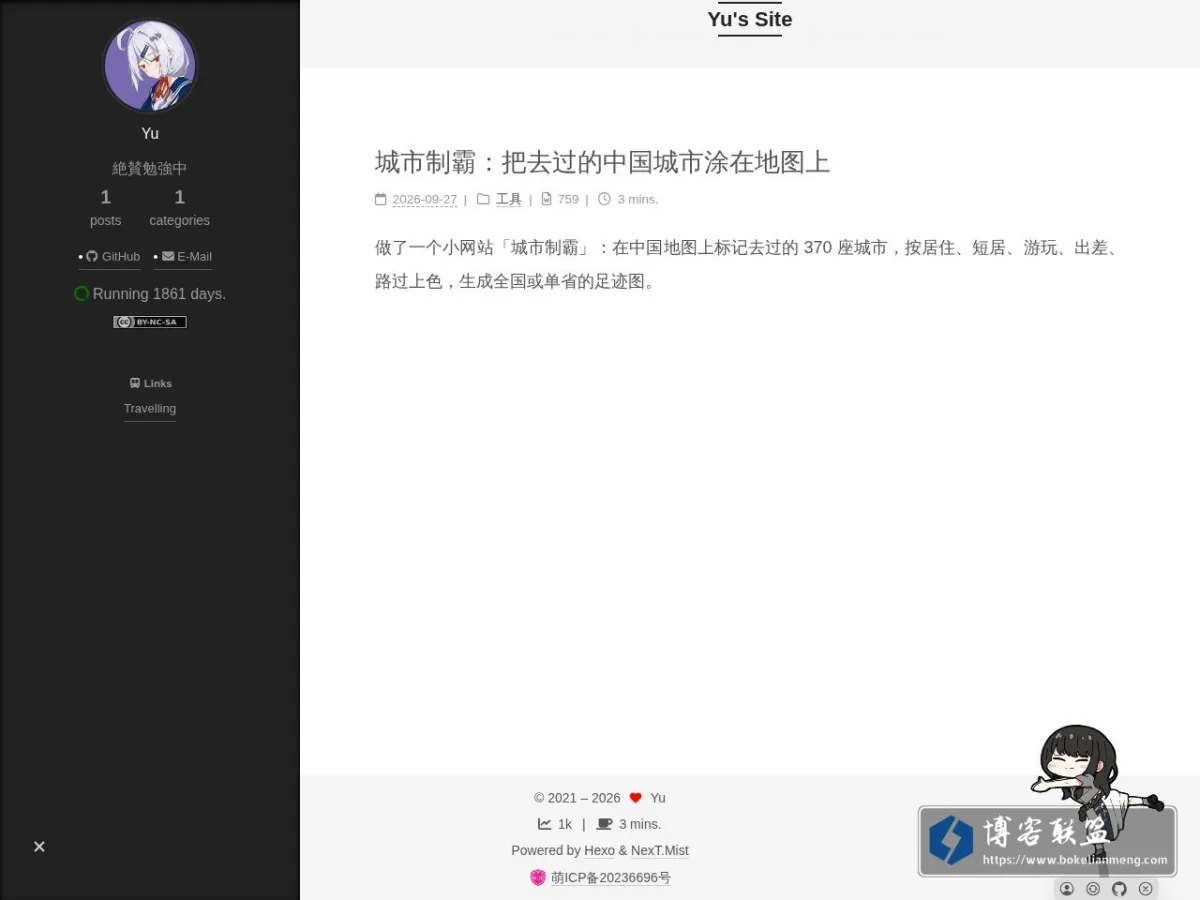This screenshot has width=1200, height=900.
Task: Click the red heart icon in footer
Action: pyautogui.click(x=635, y=798)
